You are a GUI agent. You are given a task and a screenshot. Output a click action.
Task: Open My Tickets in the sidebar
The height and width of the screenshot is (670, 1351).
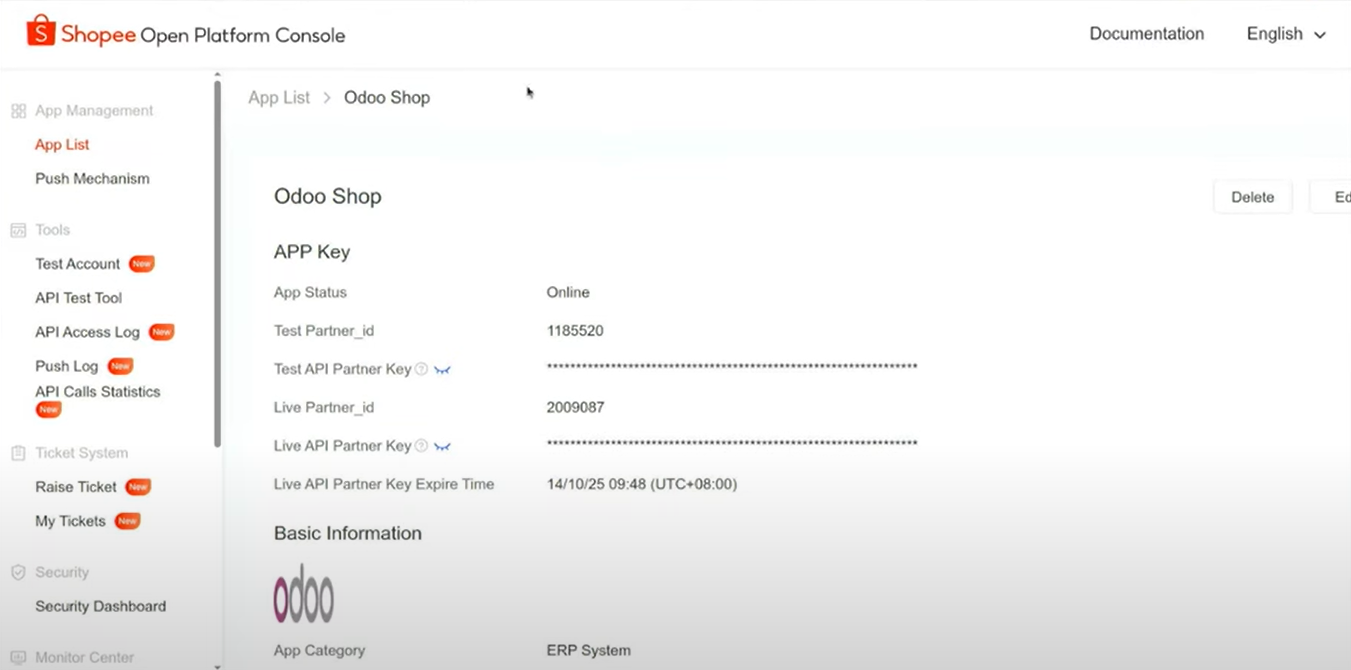click(70, 521)
